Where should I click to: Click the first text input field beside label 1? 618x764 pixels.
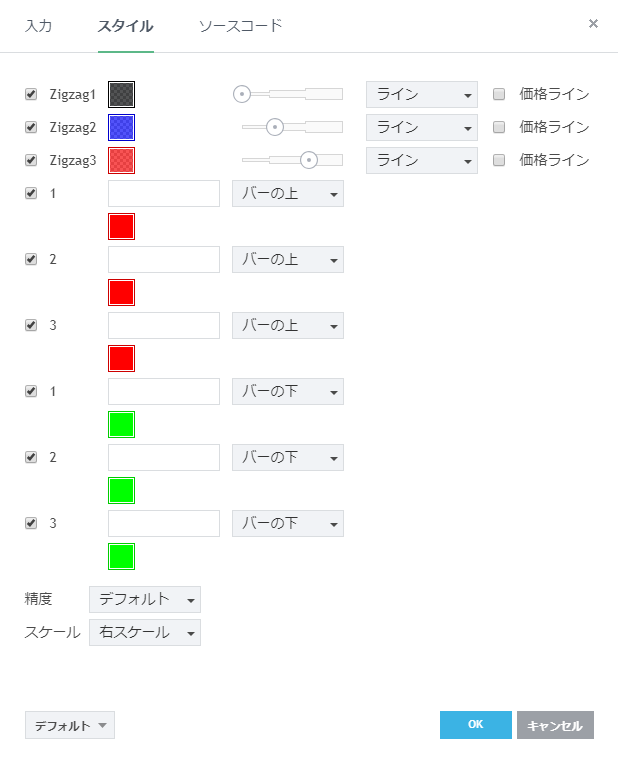click(x=164, y=194)
